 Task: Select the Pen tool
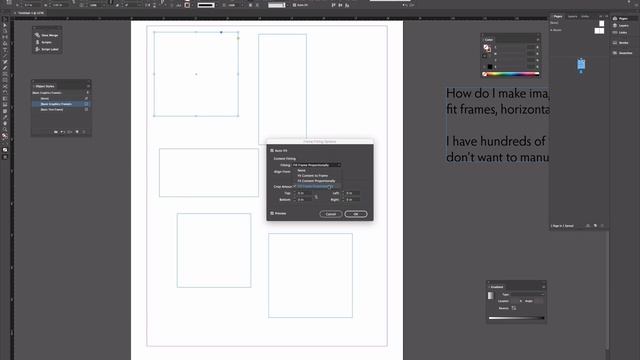coord(5,62)
